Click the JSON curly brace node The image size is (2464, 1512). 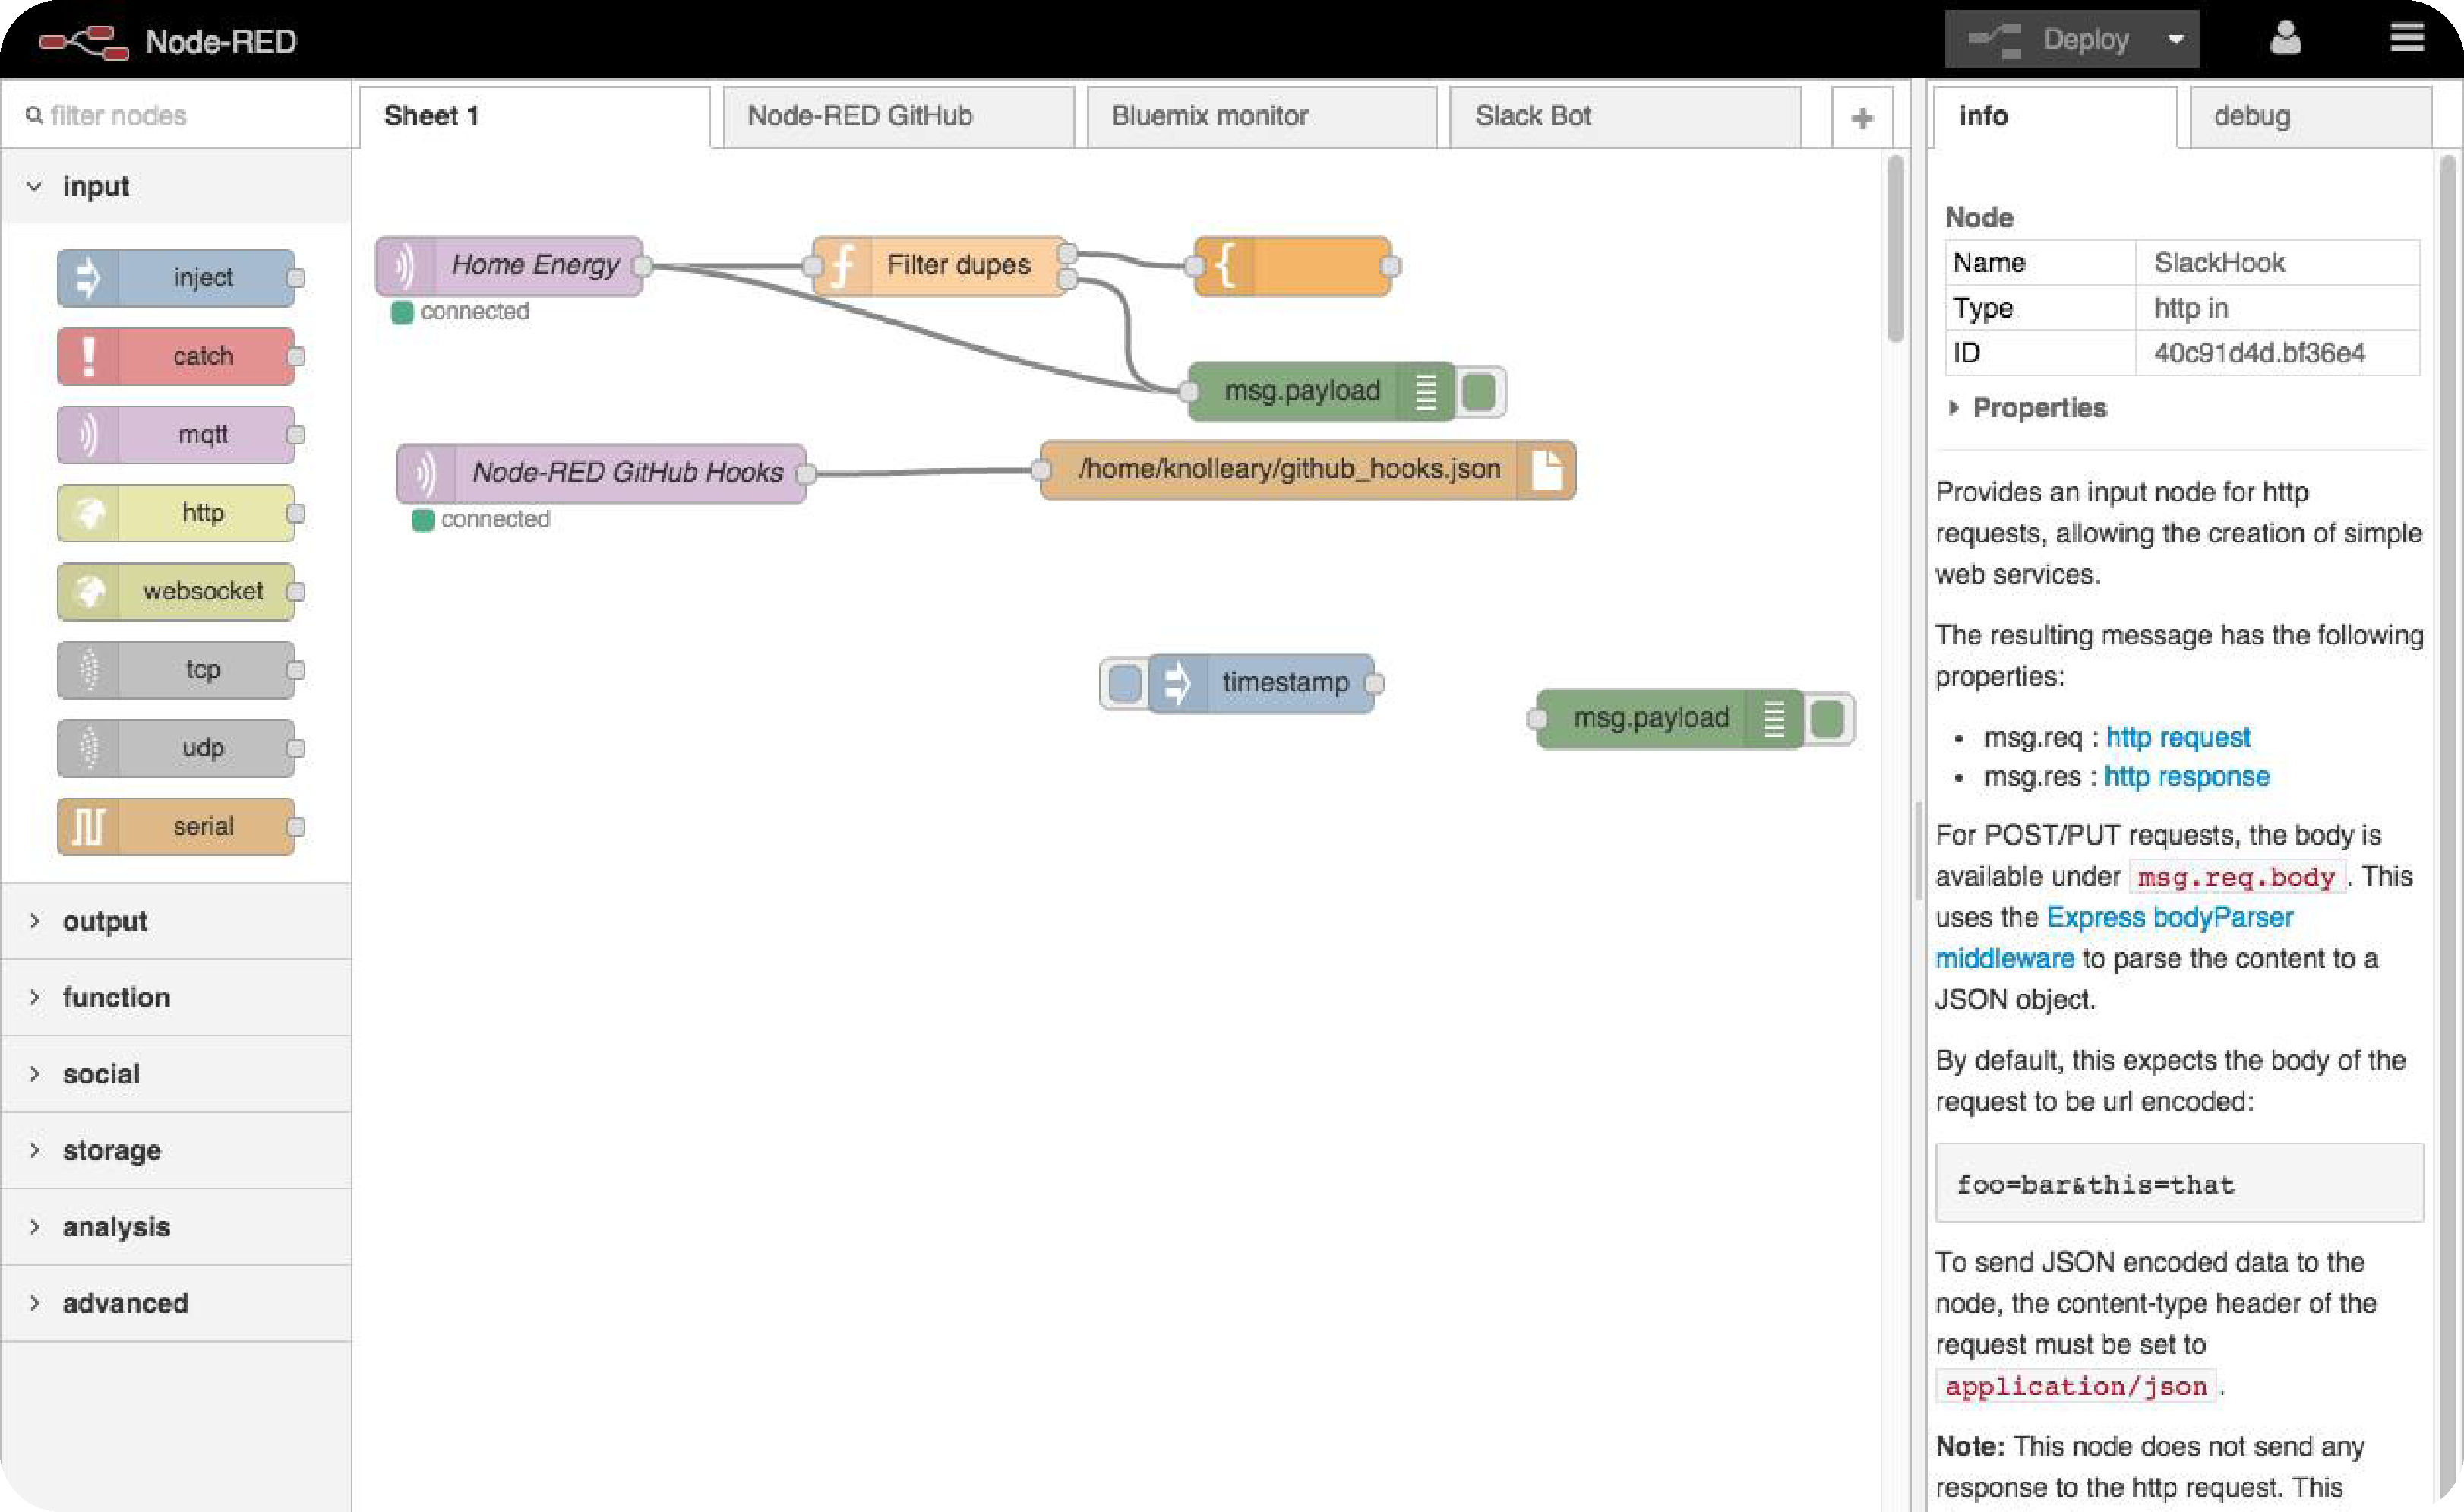coord(1292,266)
